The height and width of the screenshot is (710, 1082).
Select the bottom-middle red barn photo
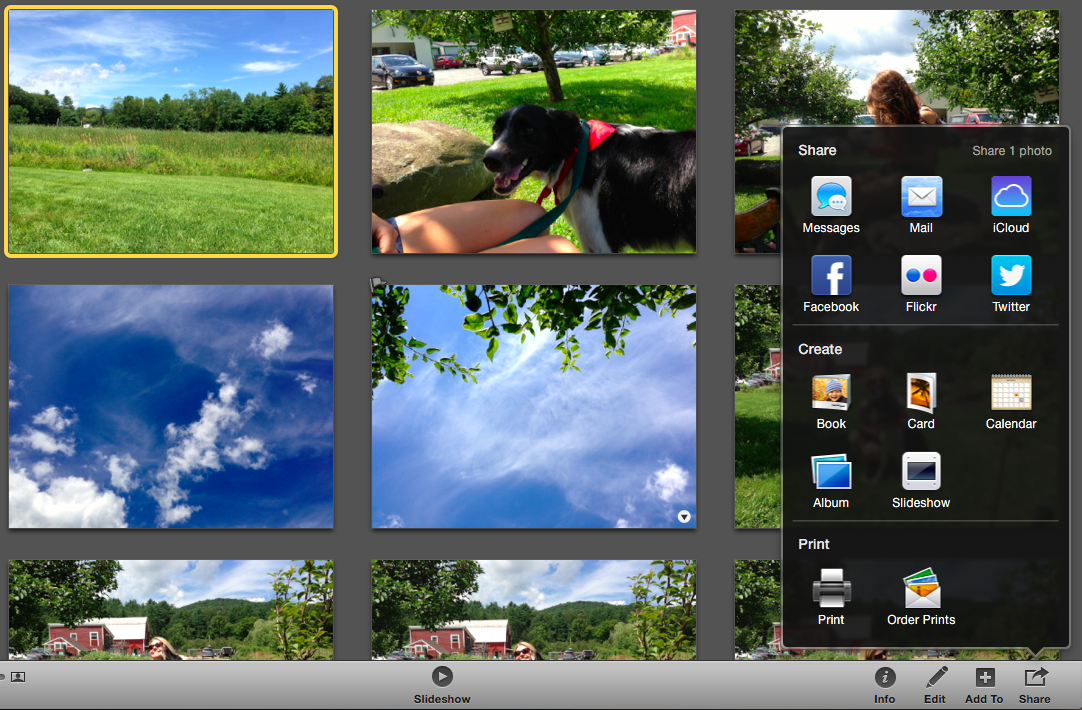click(x=533, y=609)
